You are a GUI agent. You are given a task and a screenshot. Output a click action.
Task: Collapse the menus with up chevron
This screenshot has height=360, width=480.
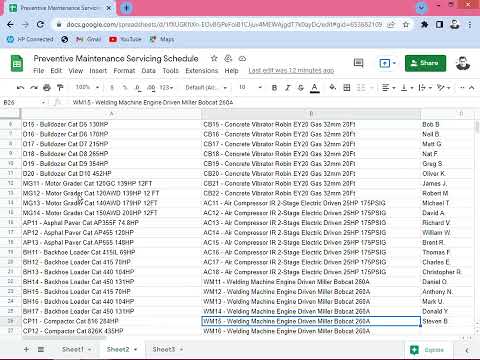[x=471, y=88]
